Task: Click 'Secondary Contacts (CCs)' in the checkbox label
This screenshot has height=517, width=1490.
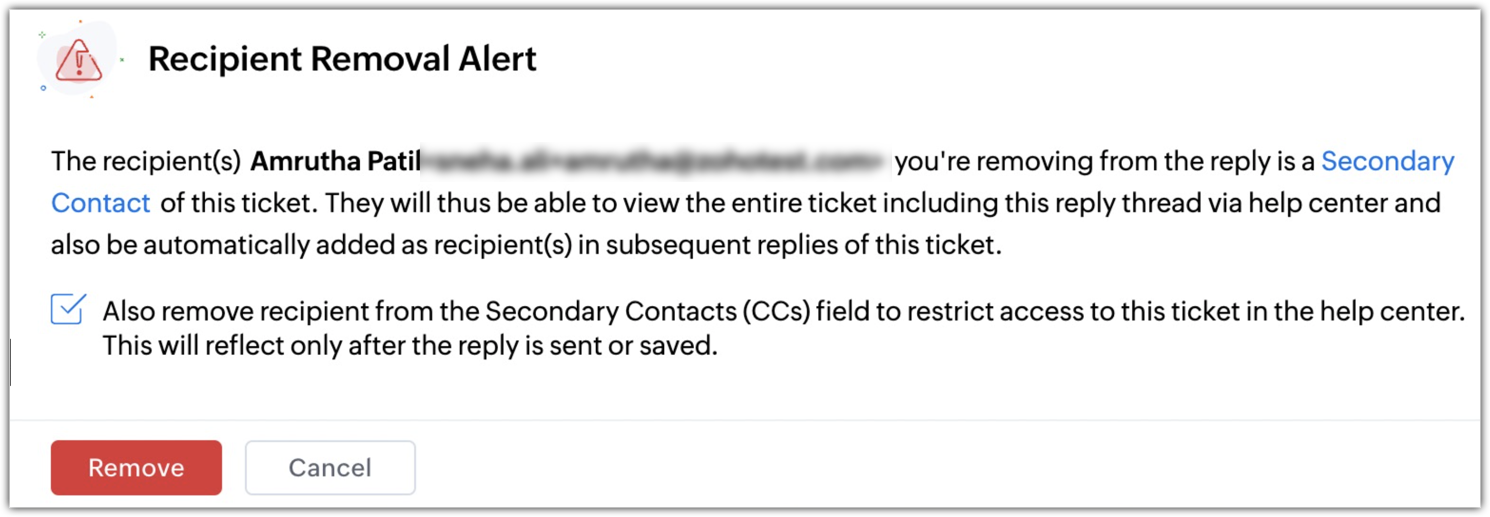Action: point(647,312)
